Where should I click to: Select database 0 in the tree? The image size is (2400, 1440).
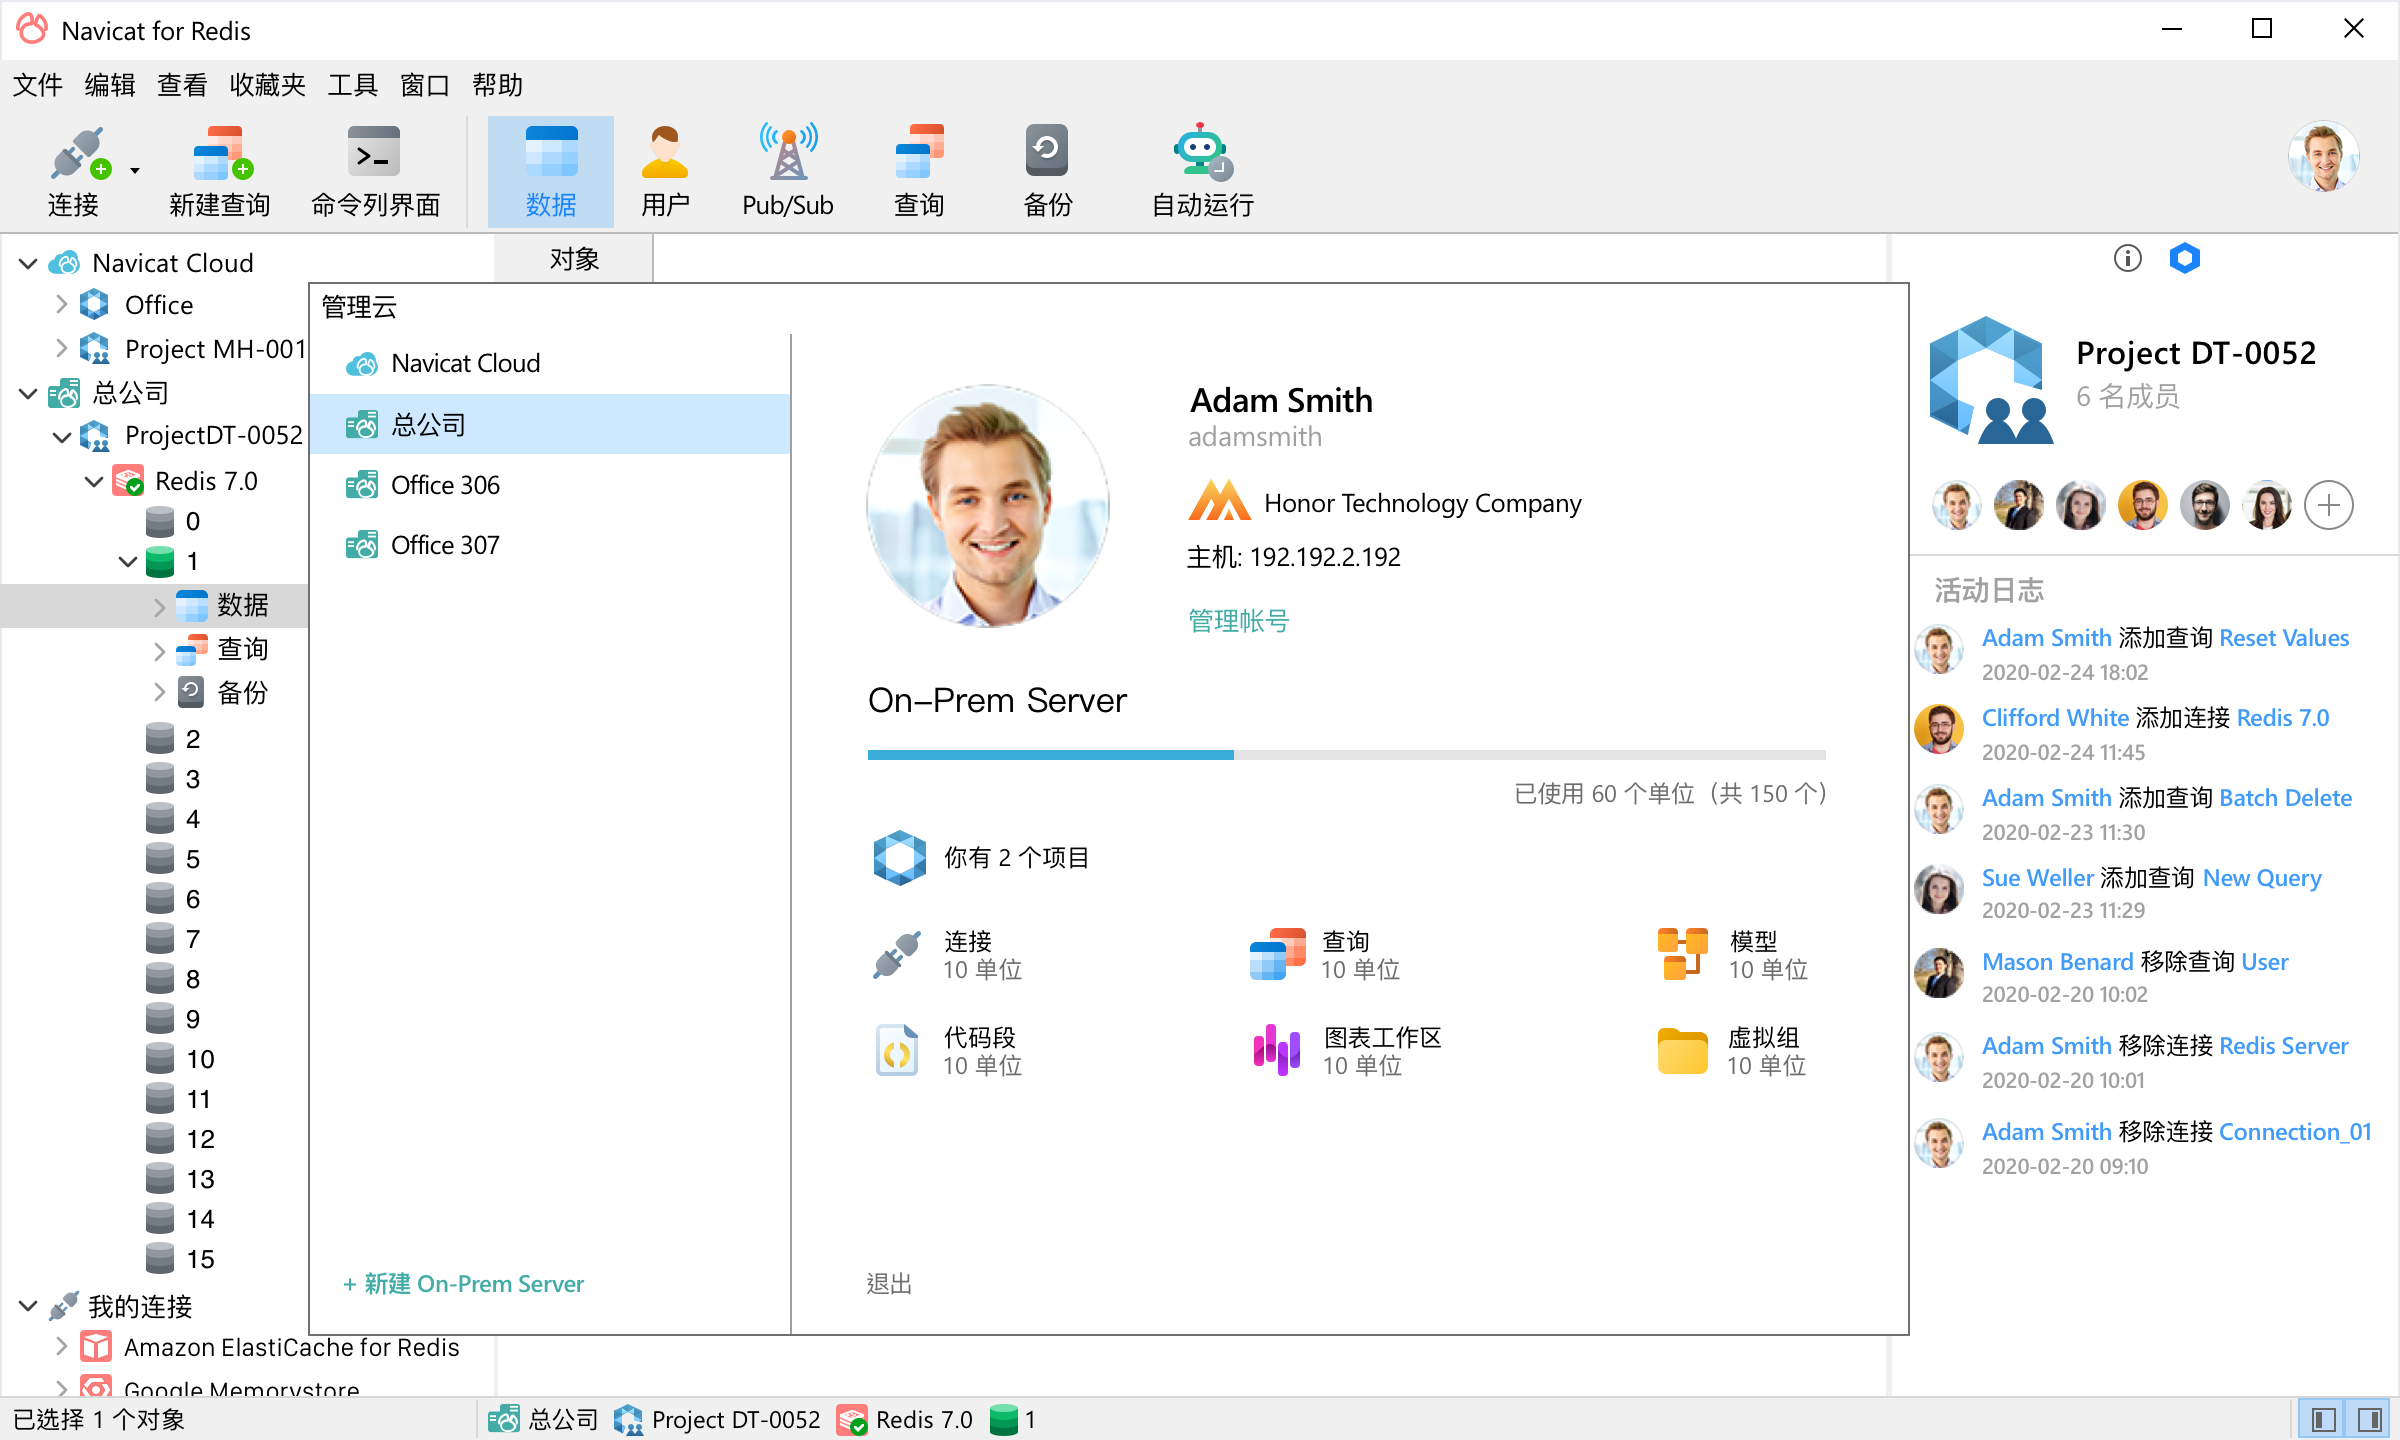pyautogui.click(x=173, y=521)
